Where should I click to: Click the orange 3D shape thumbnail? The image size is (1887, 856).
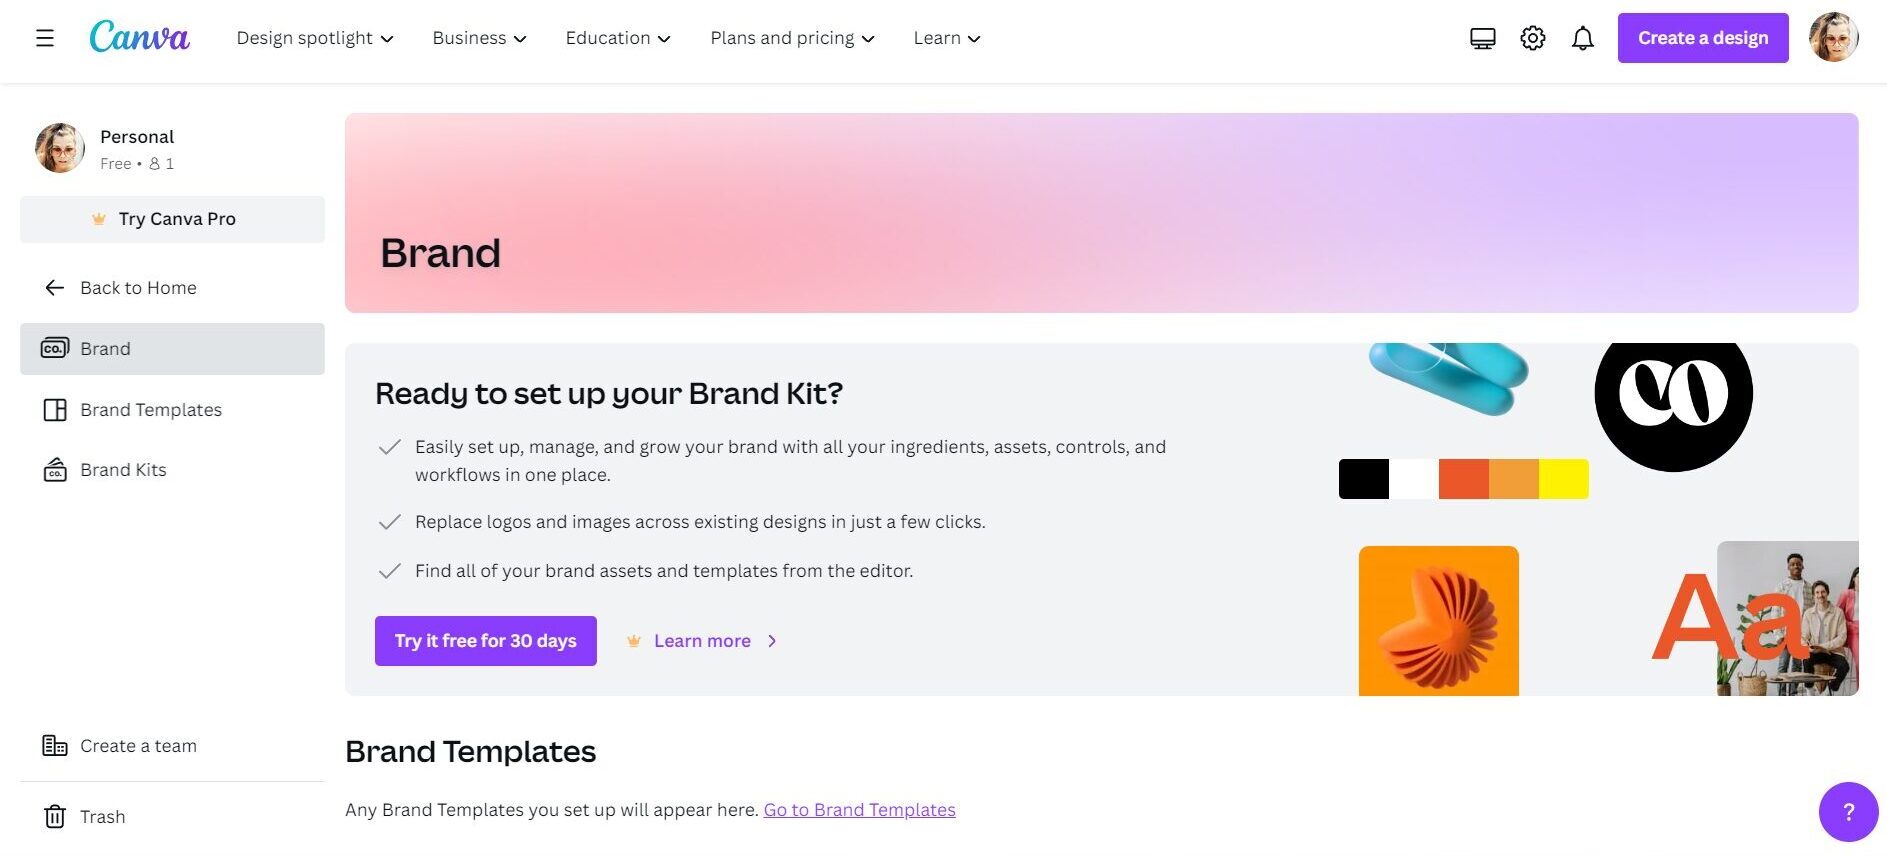pyautogui.click(x=1438, y=620)
